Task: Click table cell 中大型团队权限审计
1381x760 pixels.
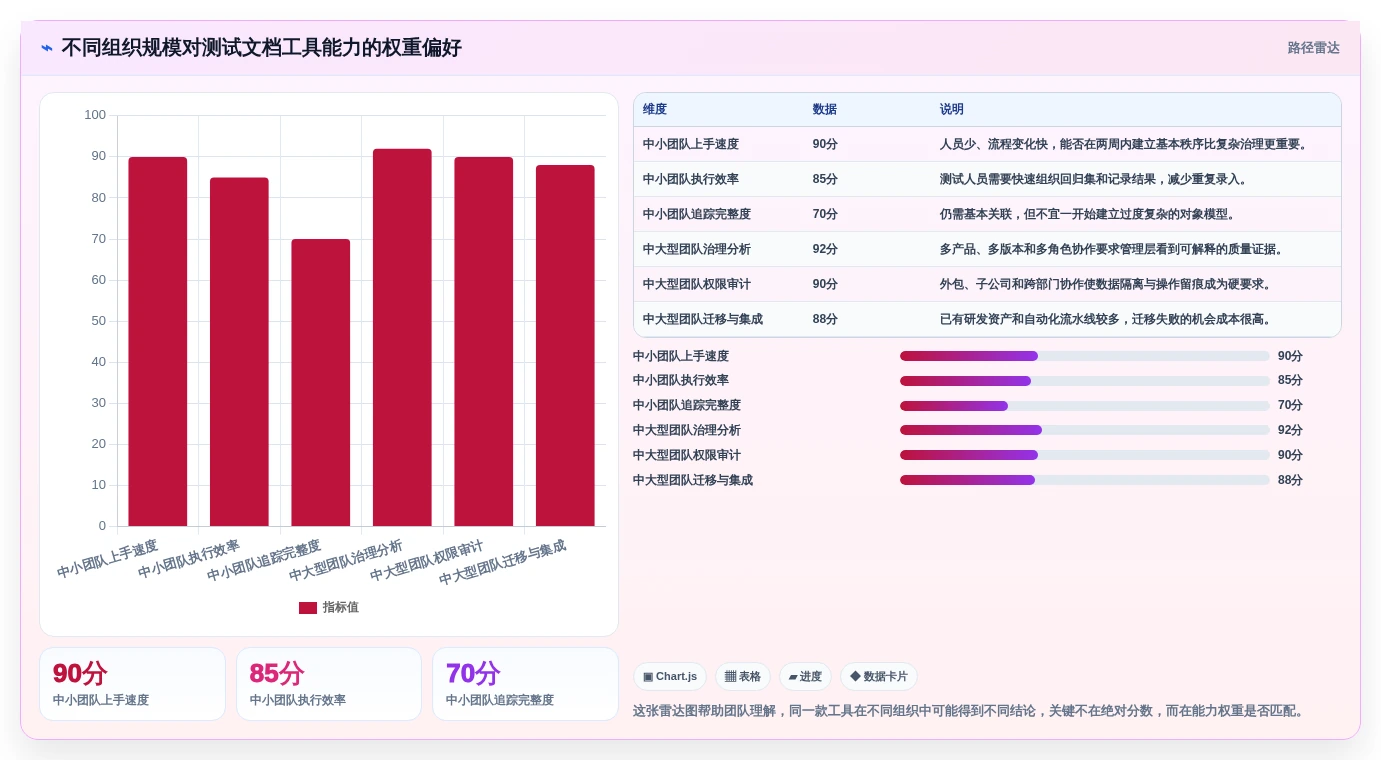Action: (697, 284)
